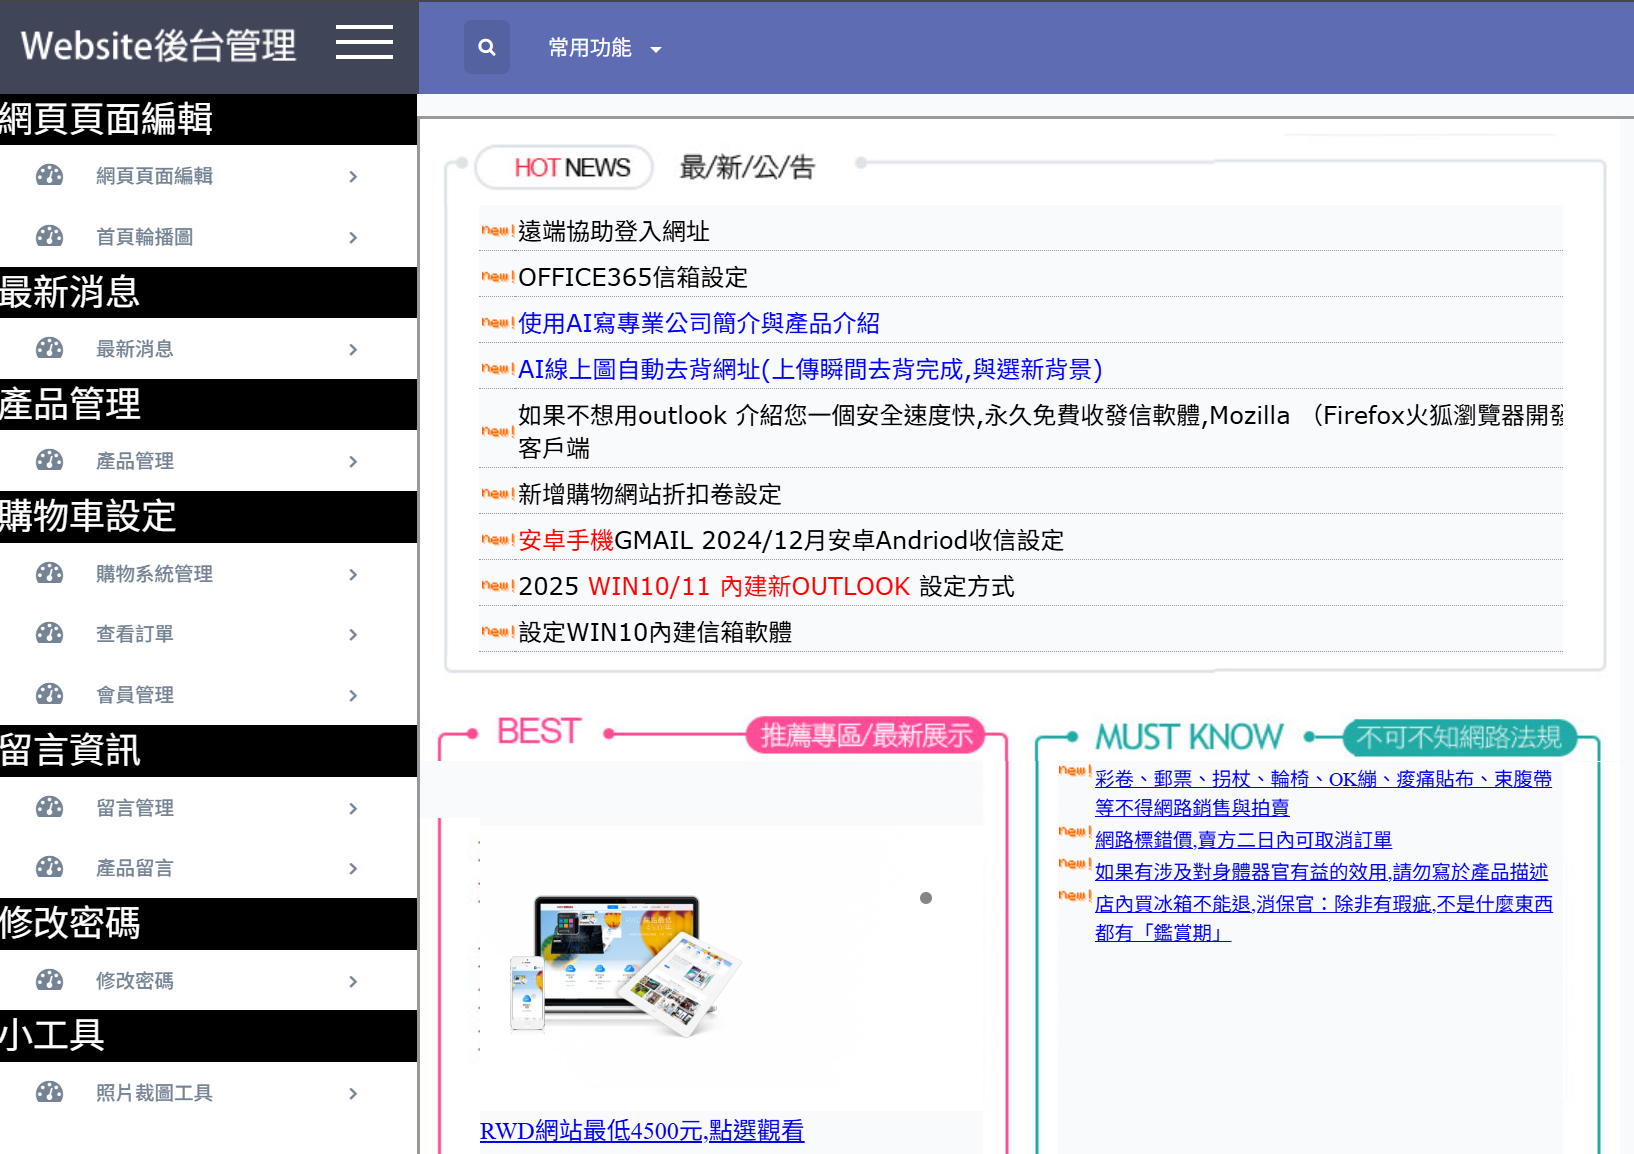The image size is (1634, 1154).
Task: Expand the 最新消息 item chevron
Action: [x=353, y=350]
